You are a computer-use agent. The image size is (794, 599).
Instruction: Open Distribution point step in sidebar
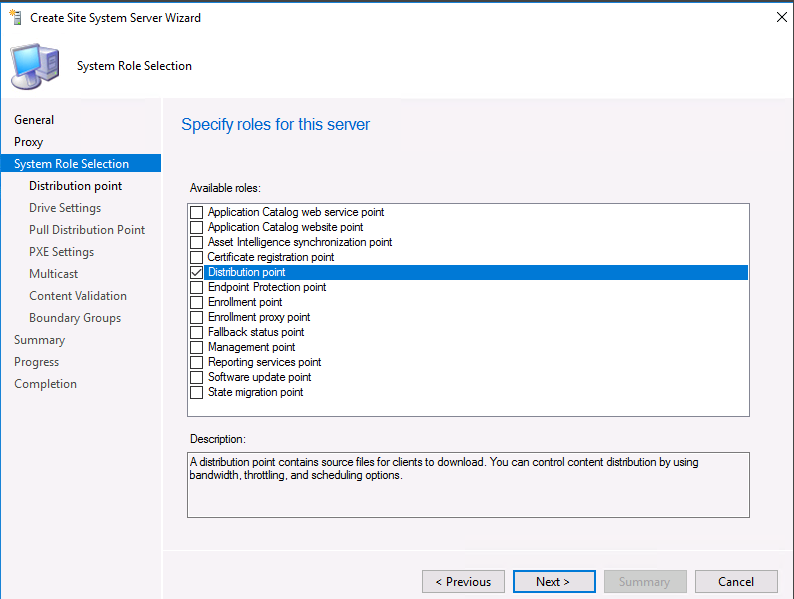click(x=75, y=186)
